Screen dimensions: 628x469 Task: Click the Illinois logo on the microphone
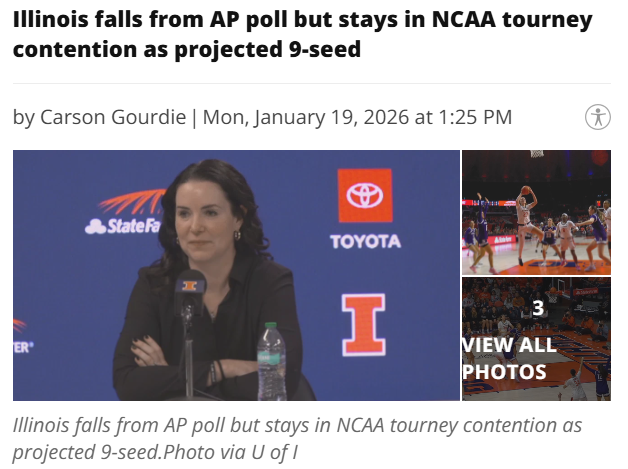[x=188, y=285]
